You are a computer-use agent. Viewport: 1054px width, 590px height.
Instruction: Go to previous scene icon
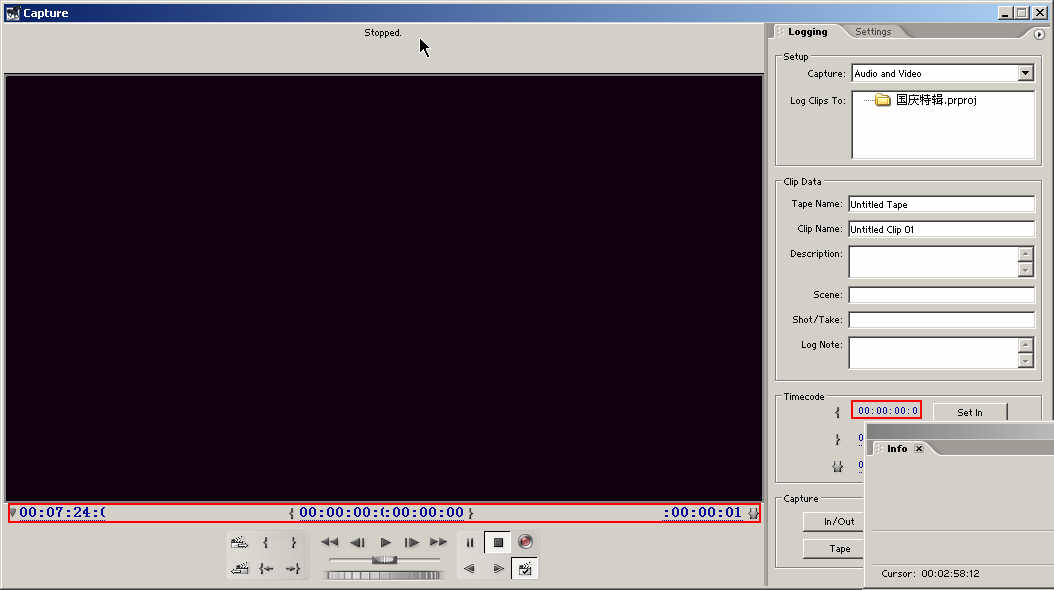tap(239, 568)
